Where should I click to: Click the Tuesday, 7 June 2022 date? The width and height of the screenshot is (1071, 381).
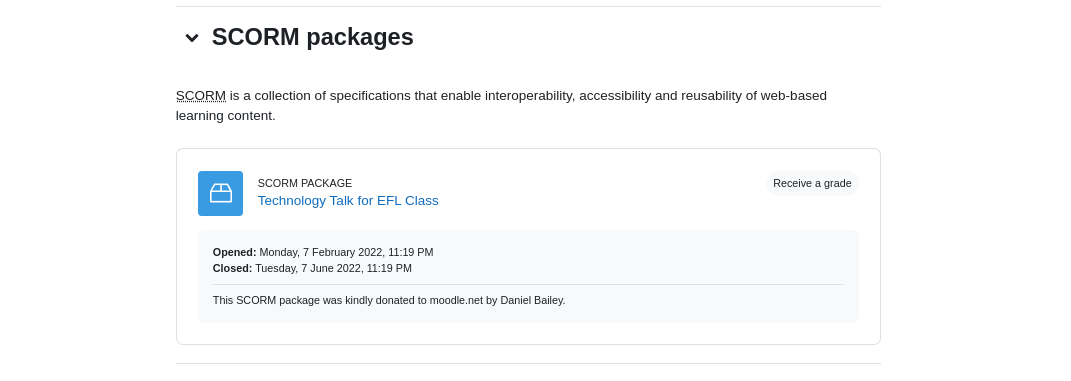[x=333, y=268]
